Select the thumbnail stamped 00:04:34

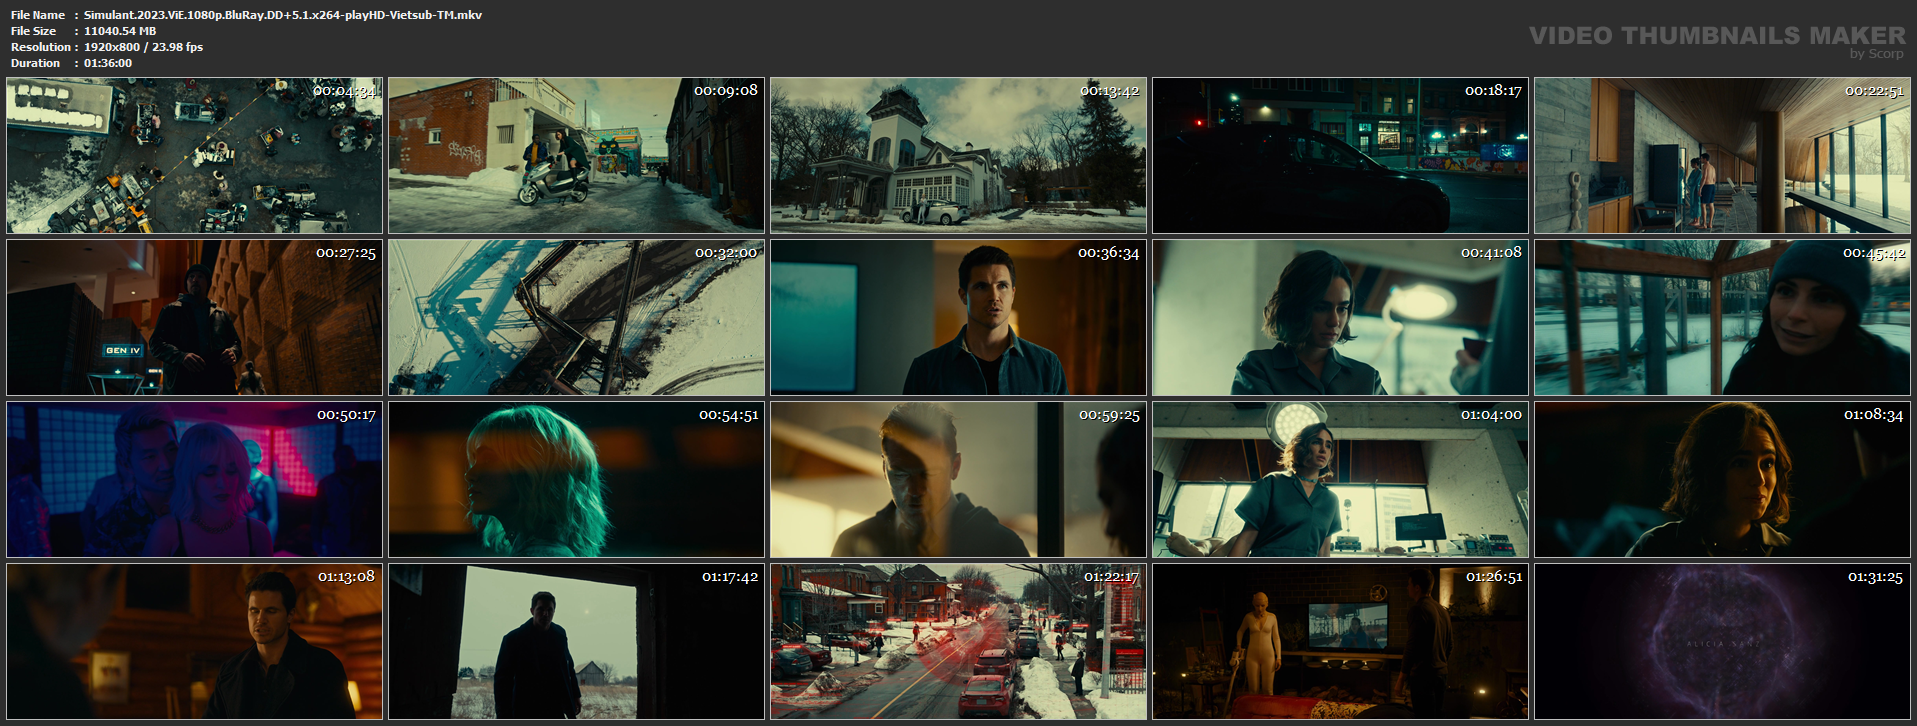click(194, 156)
